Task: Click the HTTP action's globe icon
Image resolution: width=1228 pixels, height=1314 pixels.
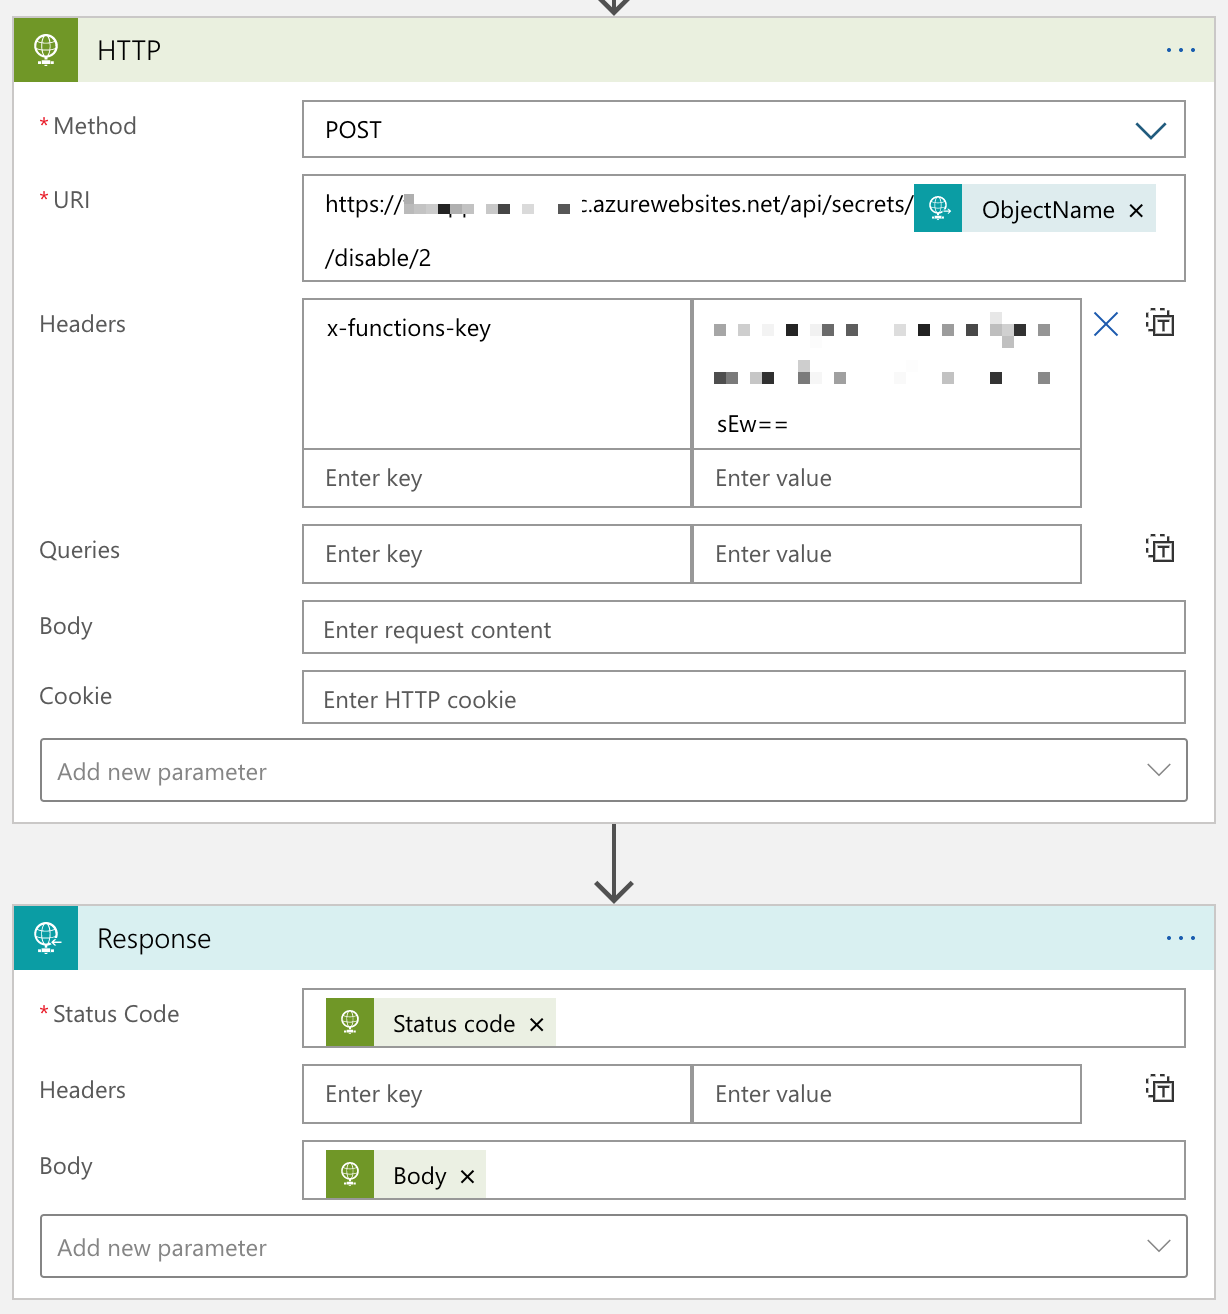Action: click(45, 49)
